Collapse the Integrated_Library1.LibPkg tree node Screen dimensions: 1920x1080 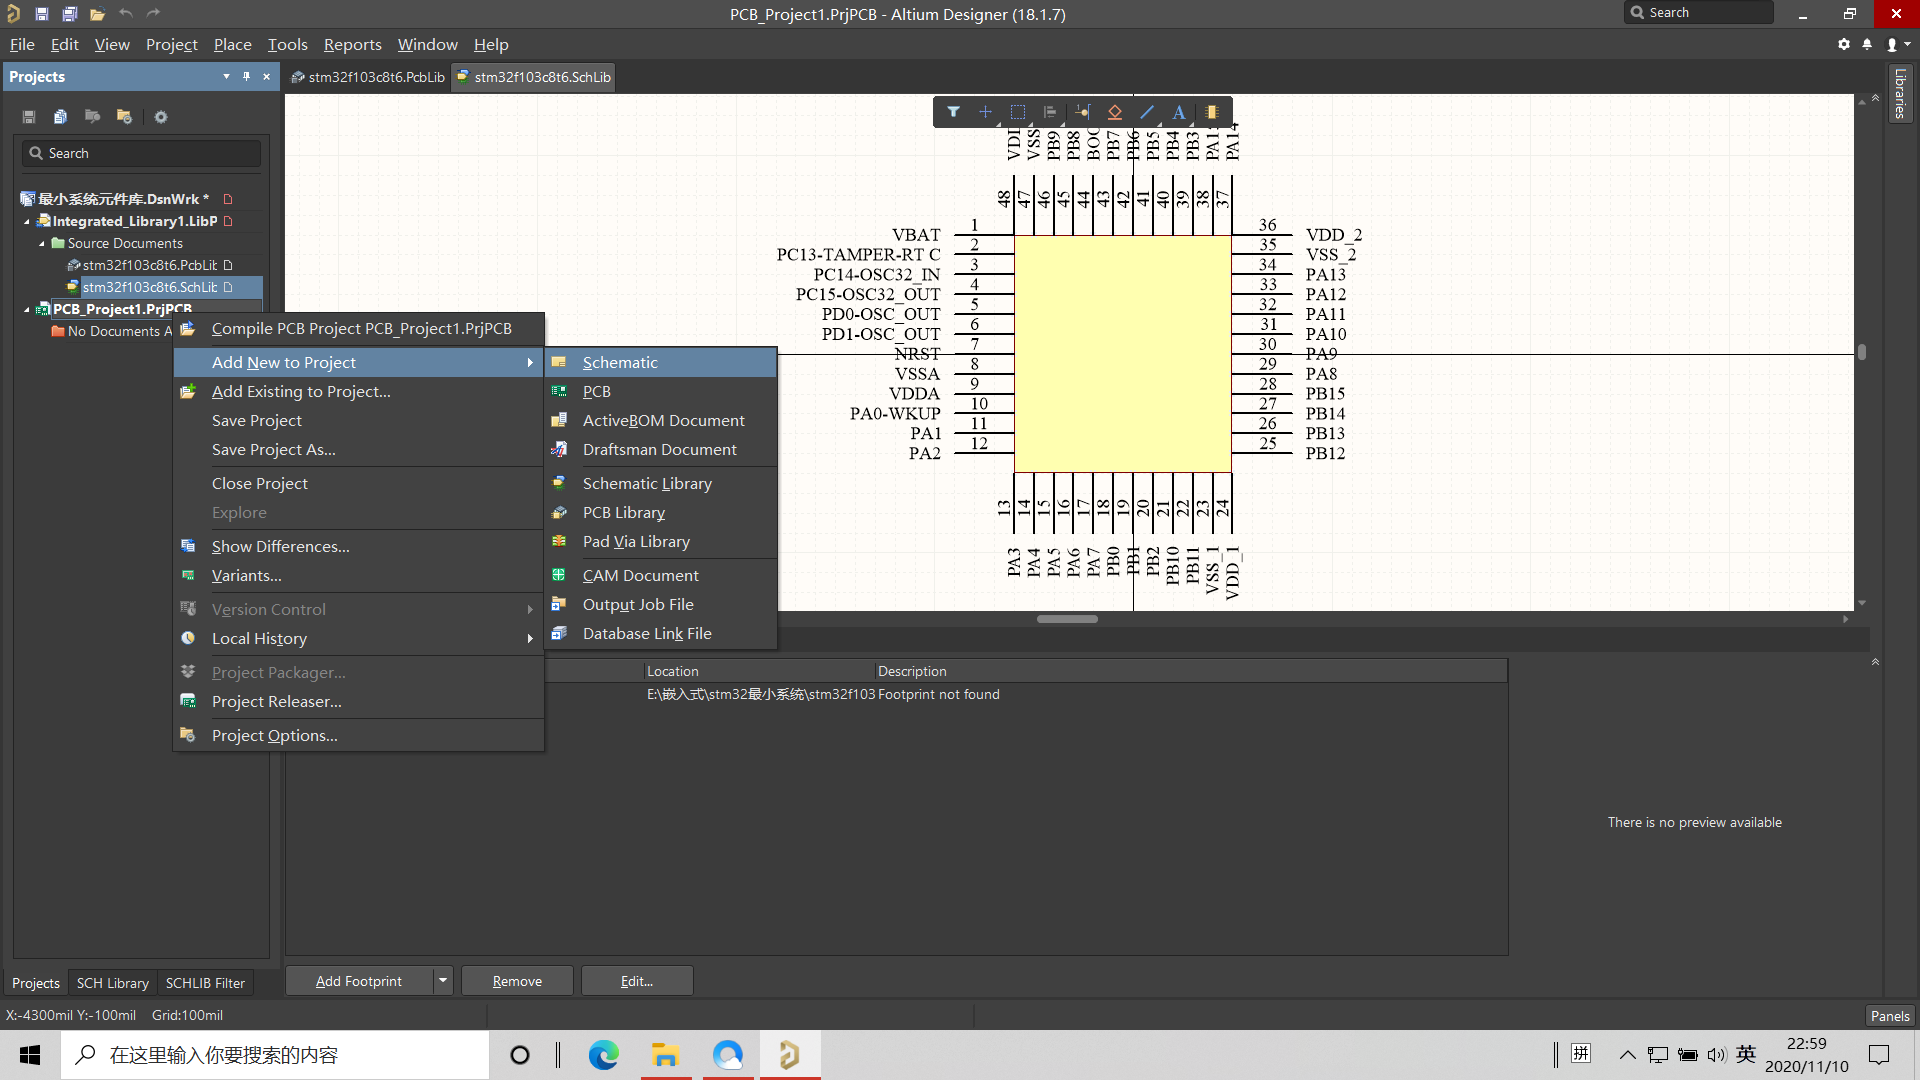click(x=27, y=222)
